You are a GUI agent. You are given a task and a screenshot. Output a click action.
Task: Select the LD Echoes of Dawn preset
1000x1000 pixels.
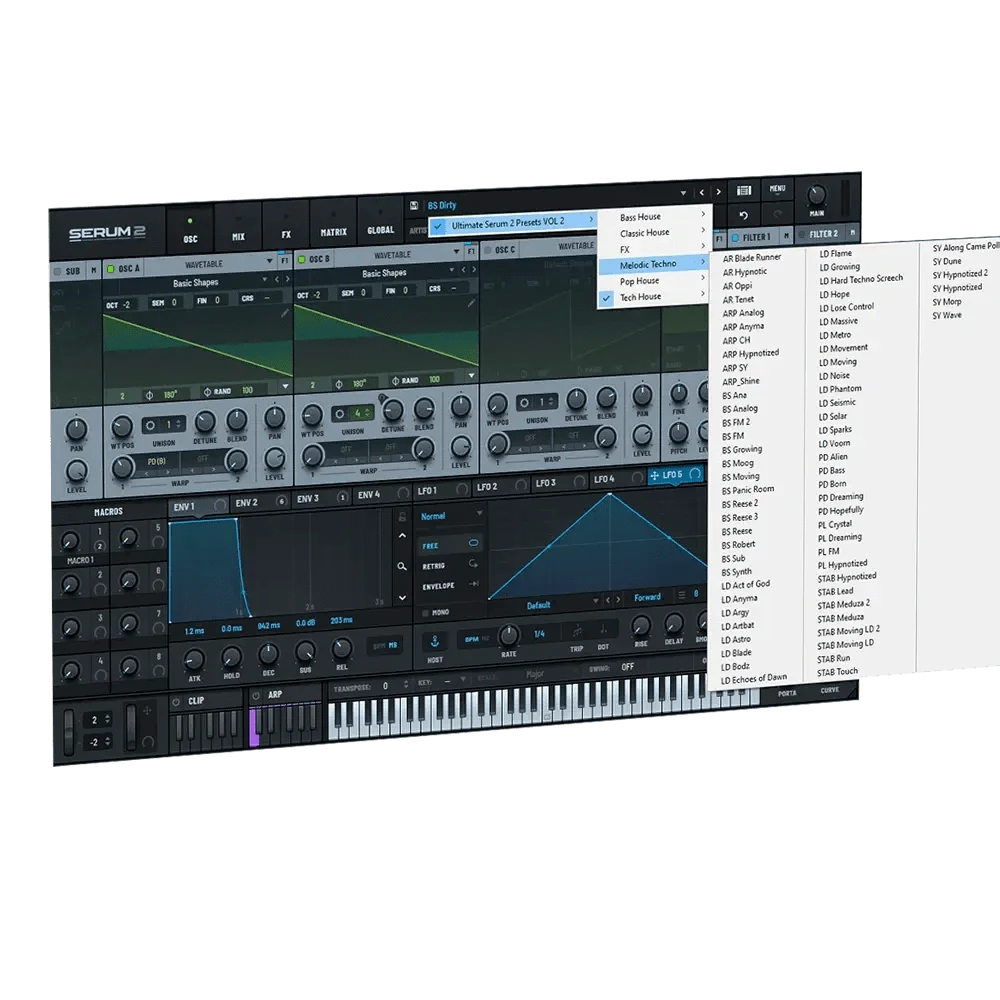pos(754,677)
